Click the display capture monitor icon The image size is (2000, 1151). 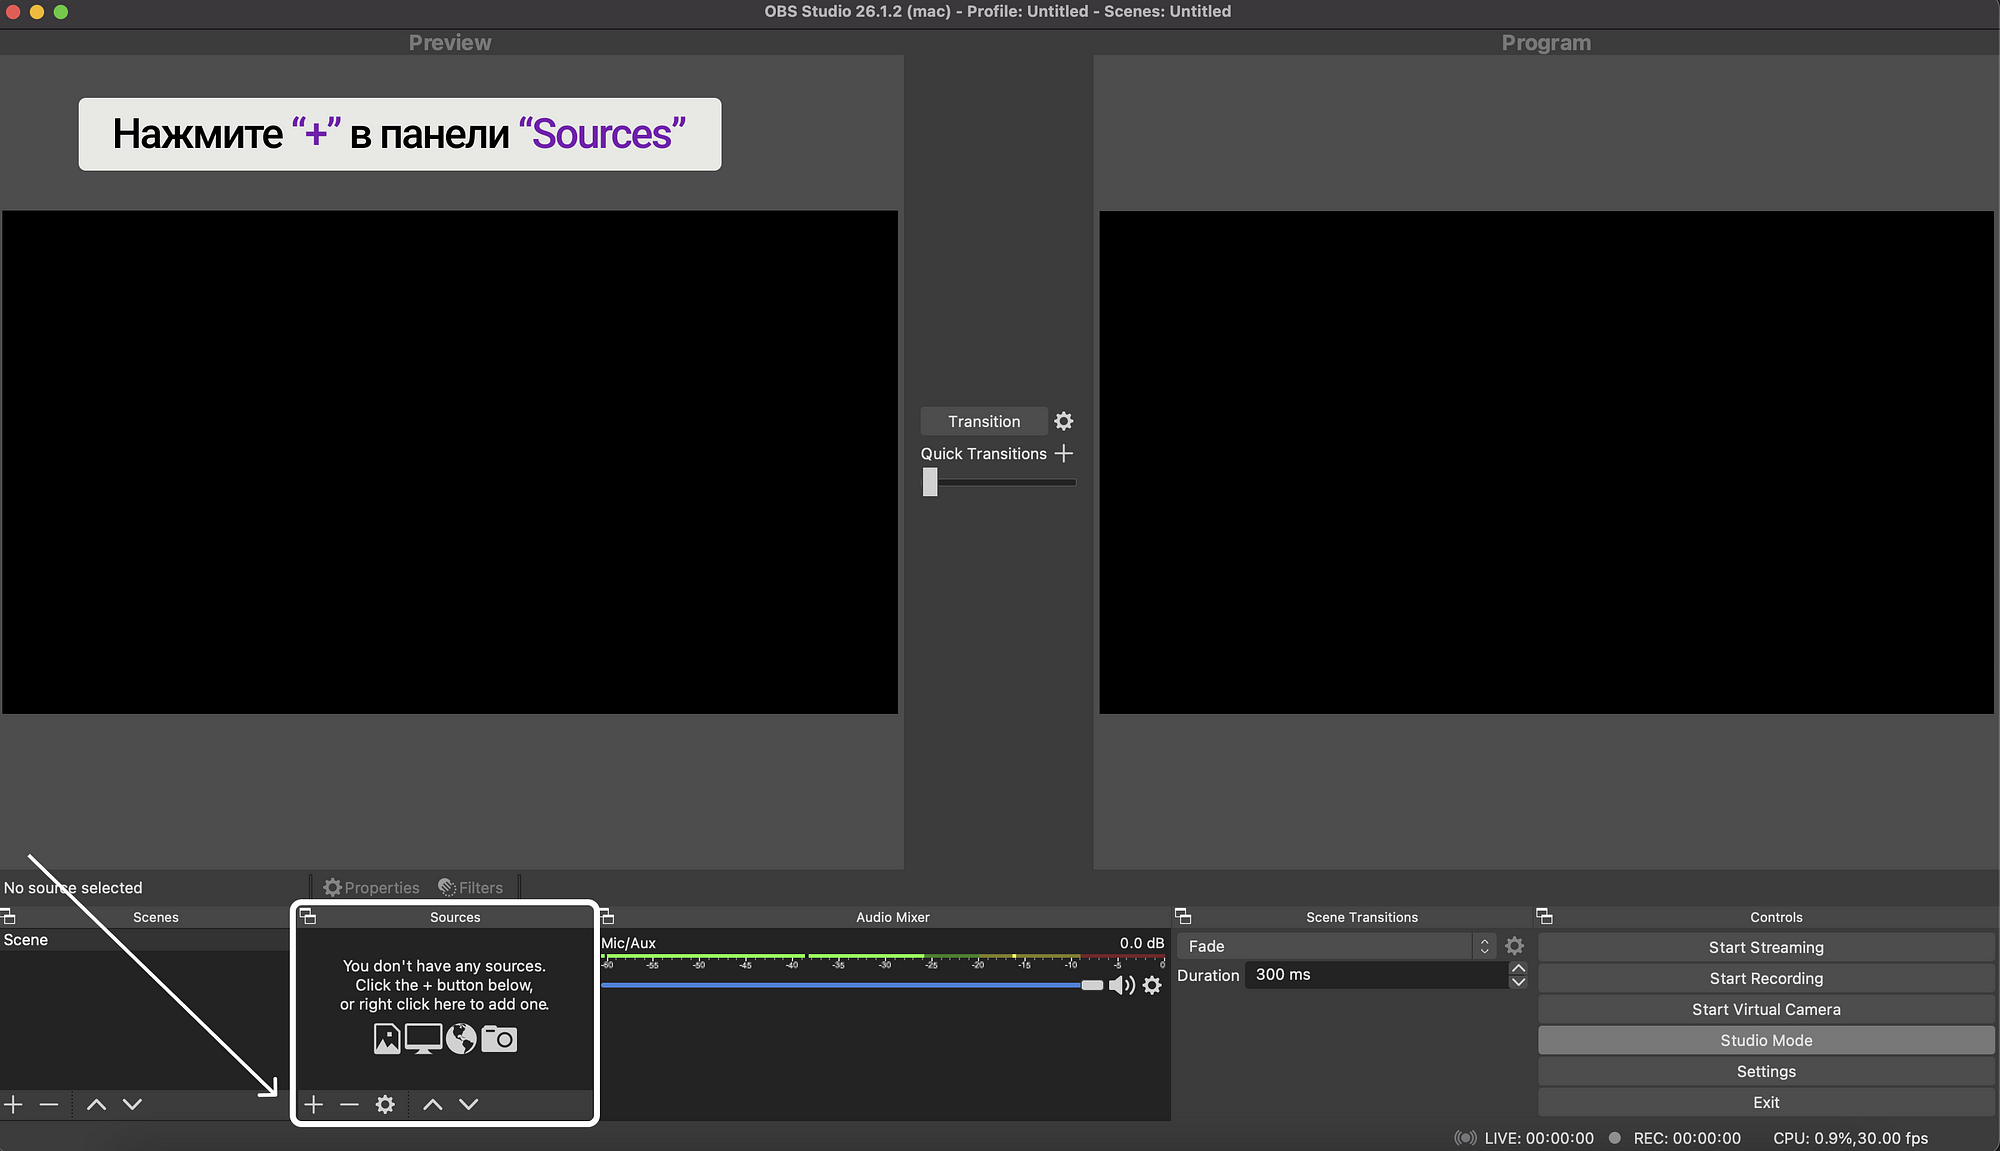424,1039
